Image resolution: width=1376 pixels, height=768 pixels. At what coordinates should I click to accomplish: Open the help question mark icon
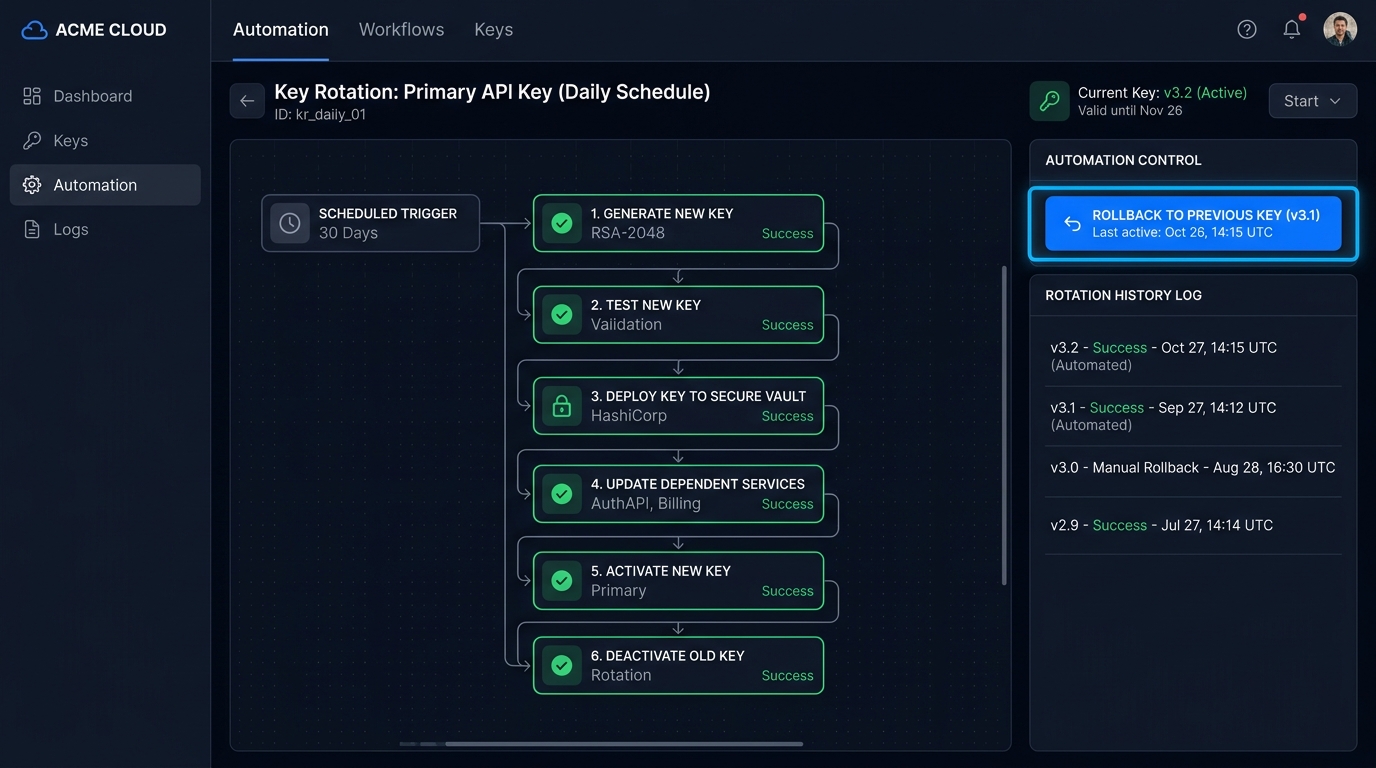1247,29
